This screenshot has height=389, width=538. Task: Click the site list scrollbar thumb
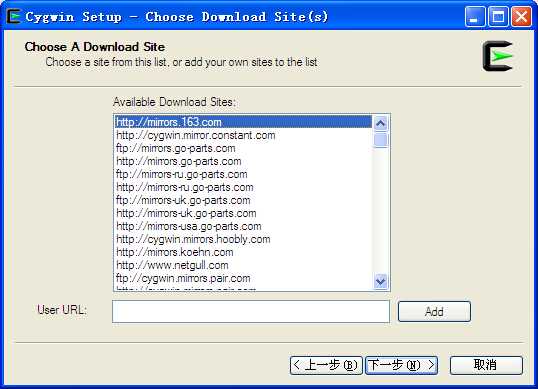(x=380, y=140)
